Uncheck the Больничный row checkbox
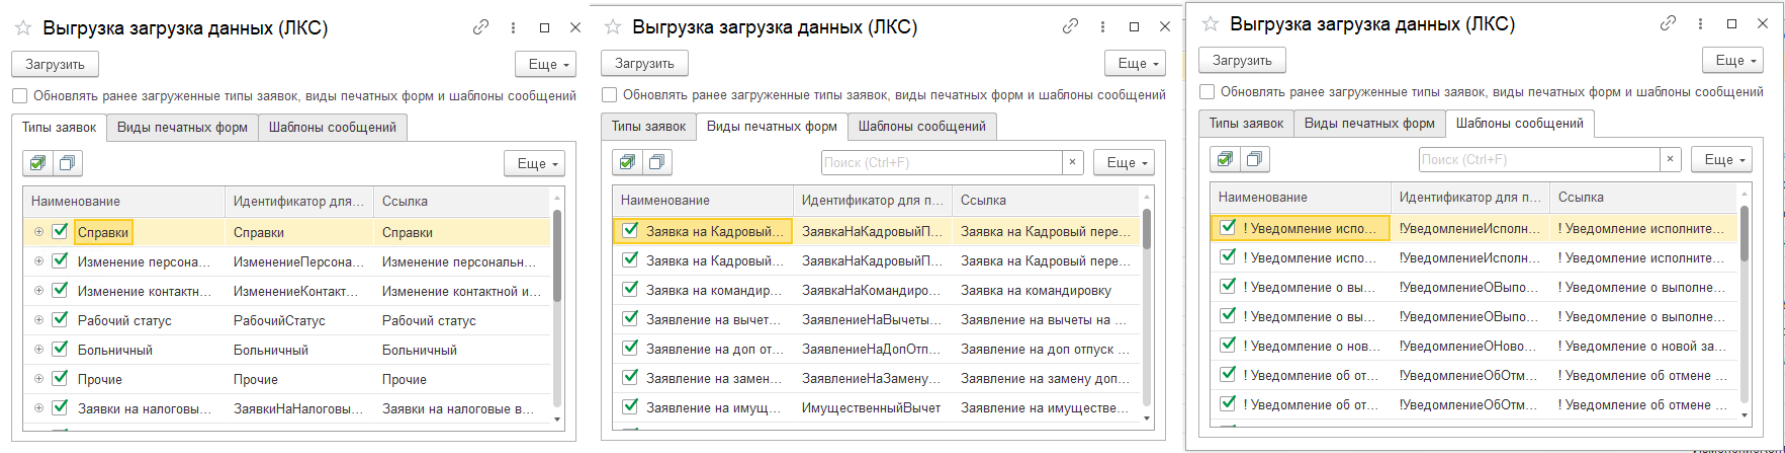 coord(60,349)
